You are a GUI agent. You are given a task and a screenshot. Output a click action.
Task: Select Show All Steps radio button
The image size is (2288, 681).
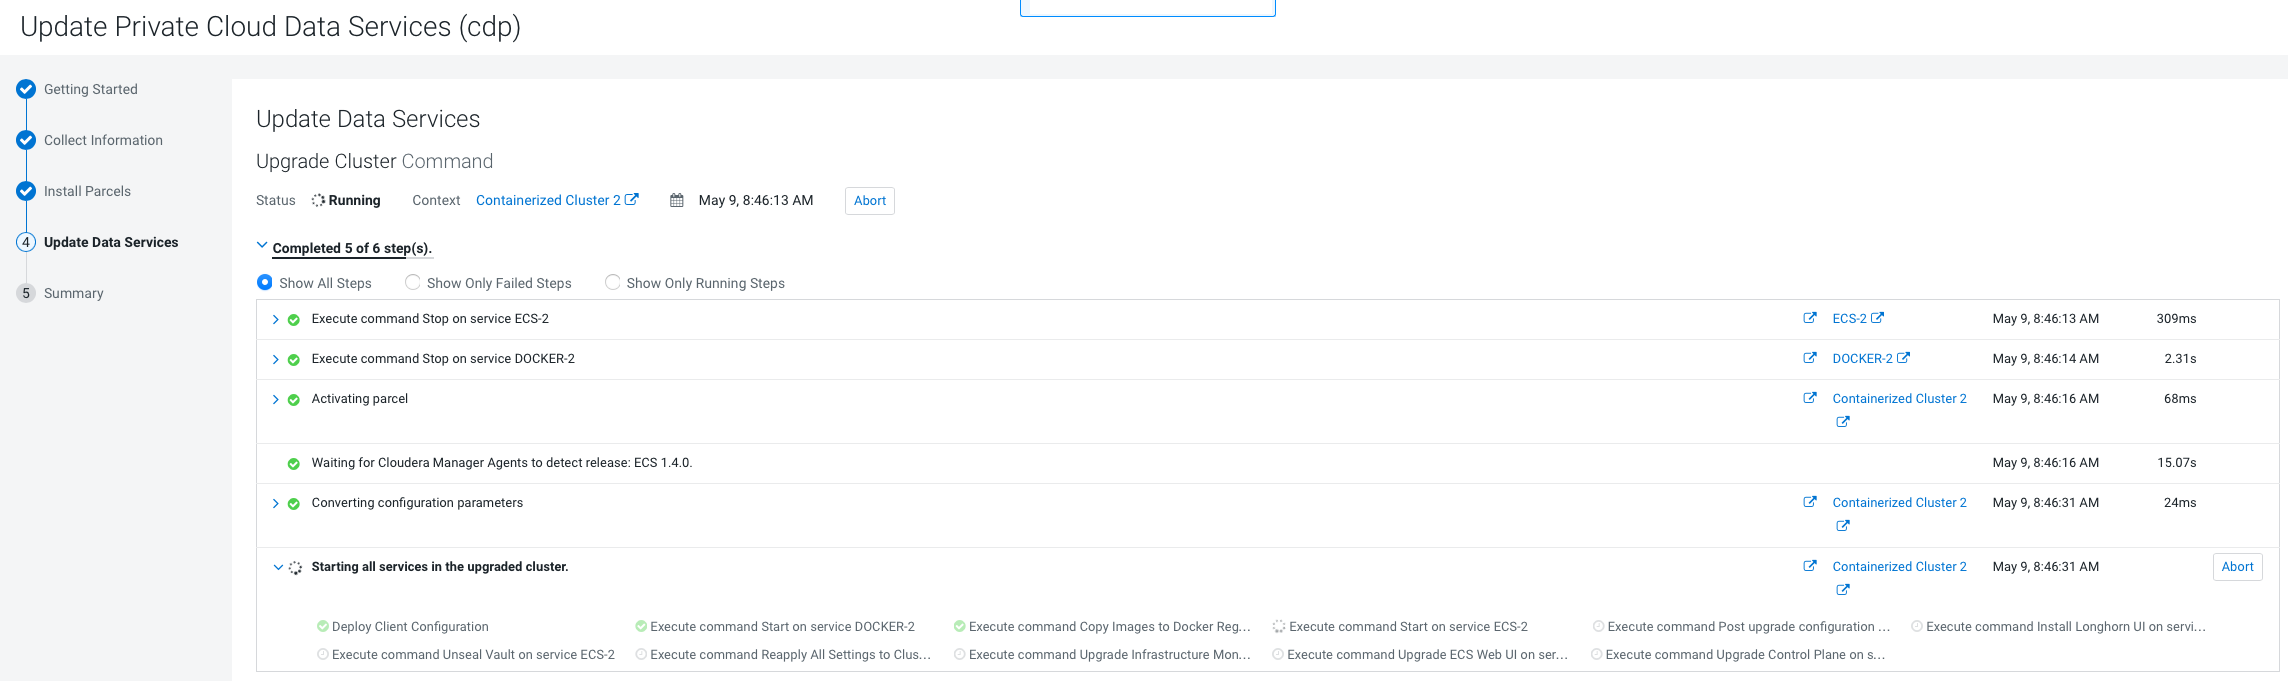point(265,283)
